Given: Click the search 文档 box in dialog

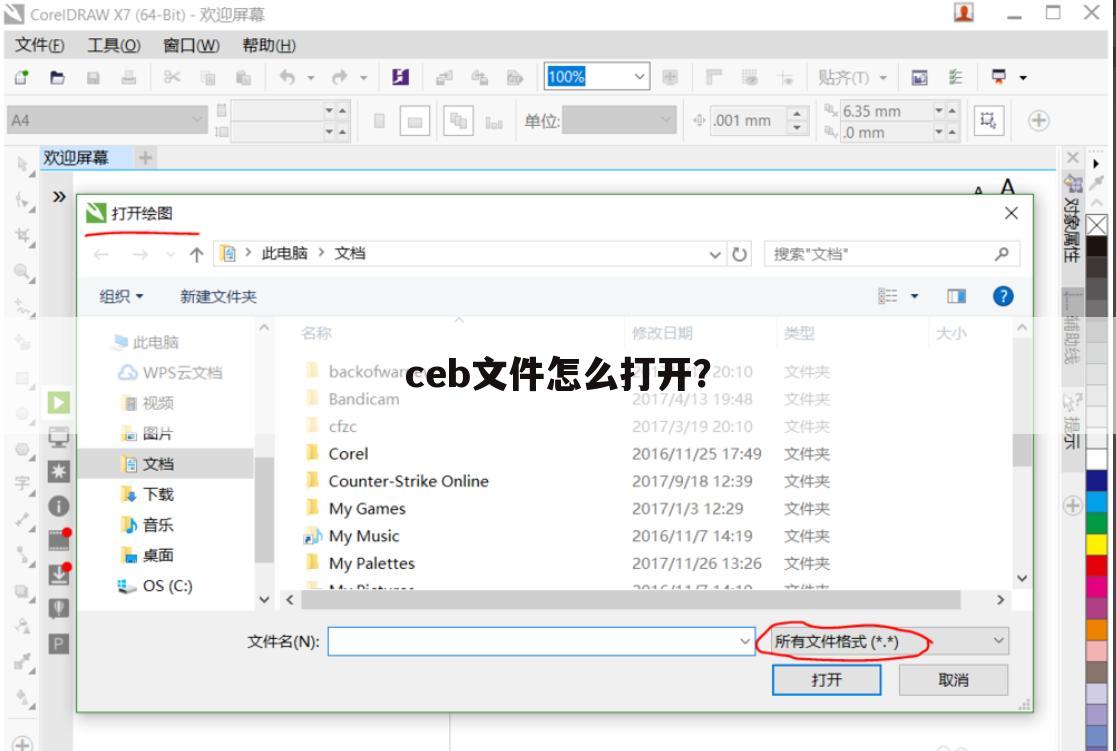Looking at the screenshot, I should coord(892,254).
